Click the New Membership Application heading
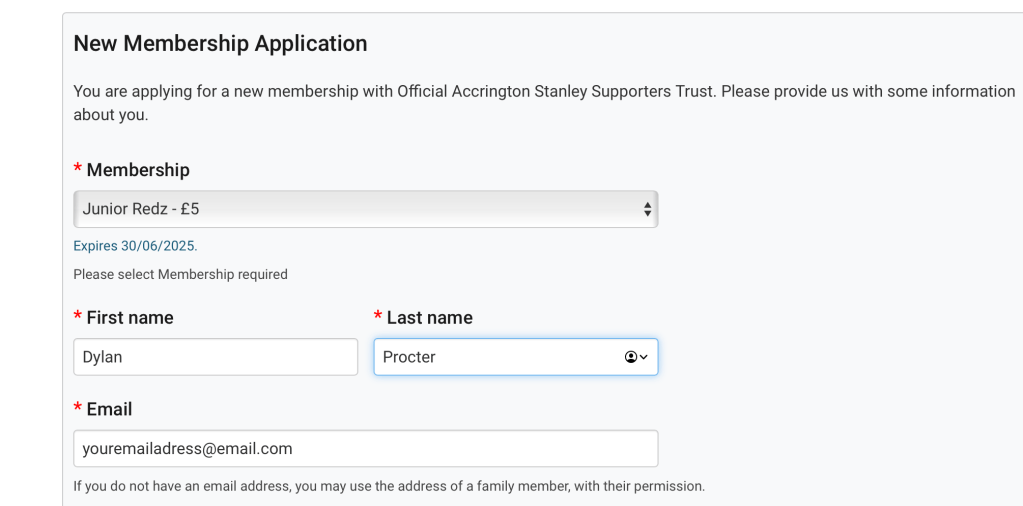Screen dimensions: 1023x506 pyautogui.click(x=220, y=44)
